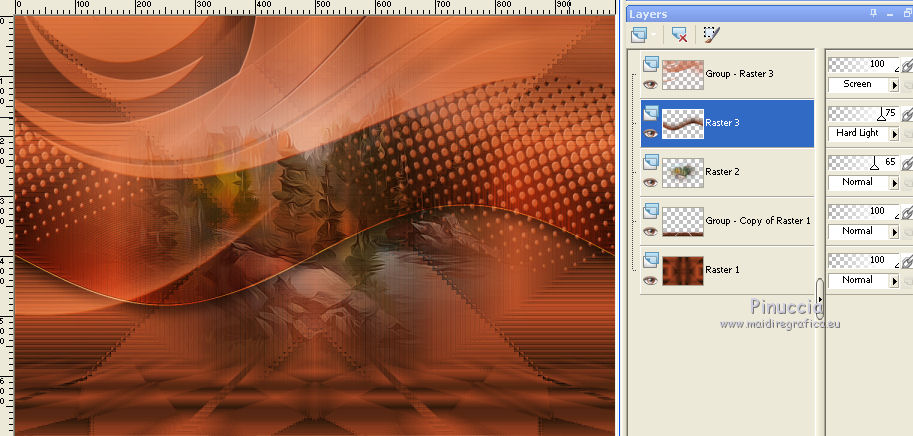Screen dimensions: 913x436
Task: Click opacity slider of Raster 2 at 65
Action: coord(864,162)
